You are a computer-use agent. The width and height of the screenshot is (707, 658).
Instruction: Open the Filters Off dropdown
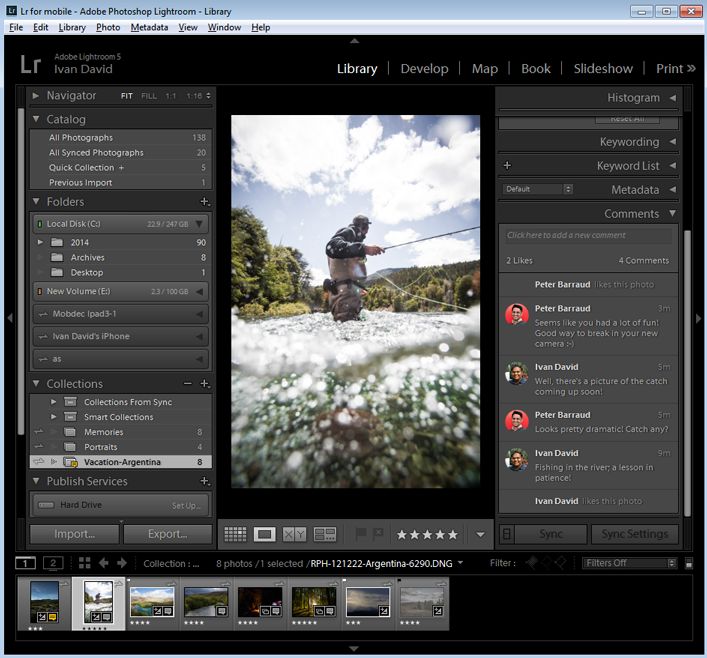pyautogui.click(x=629, y=563)
